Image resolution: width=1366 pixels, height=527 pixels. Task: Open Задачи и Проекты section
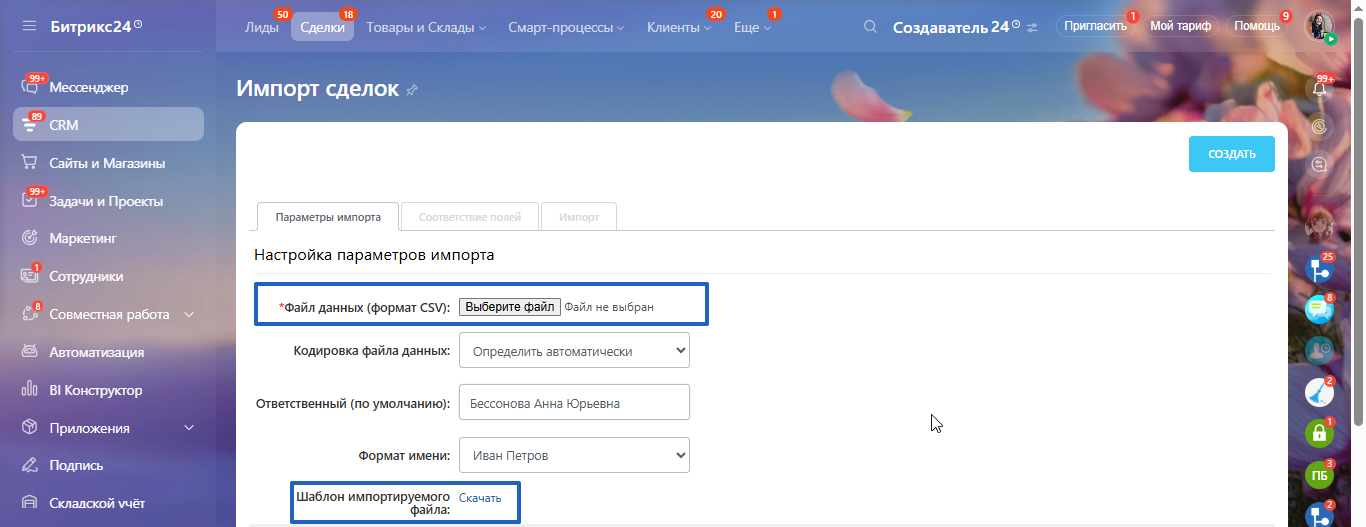pyautogui.click(x=108, y=201)
